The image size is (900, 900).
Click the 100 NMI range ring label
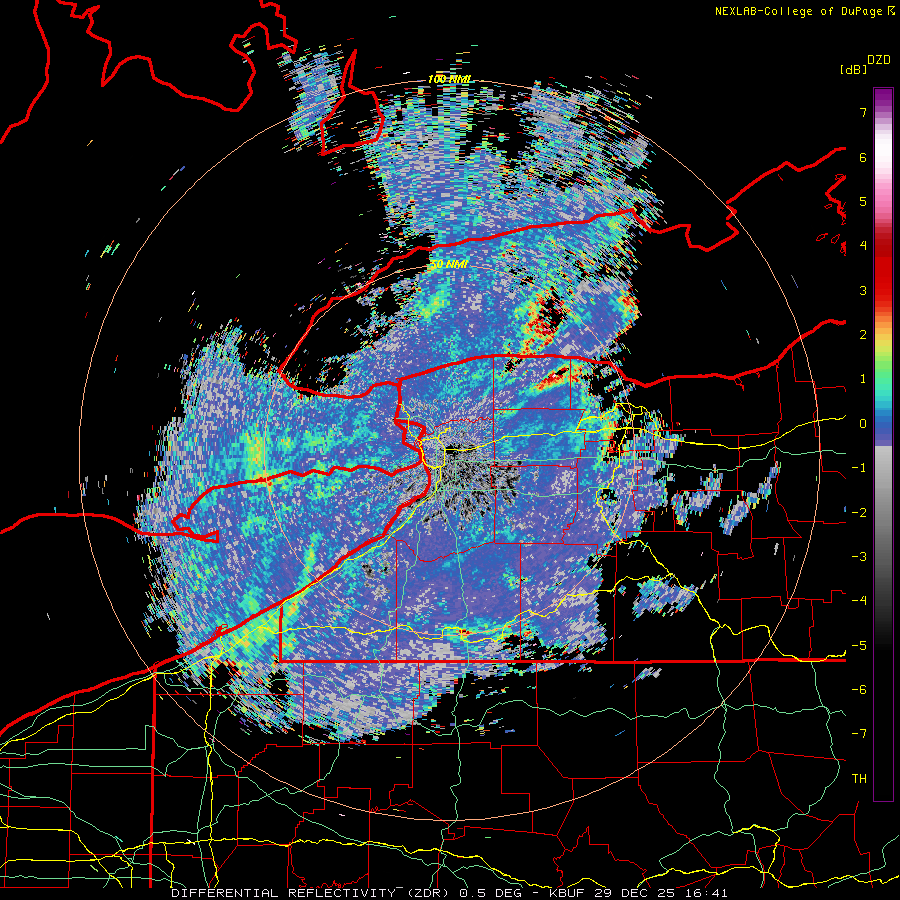(449, 79)
